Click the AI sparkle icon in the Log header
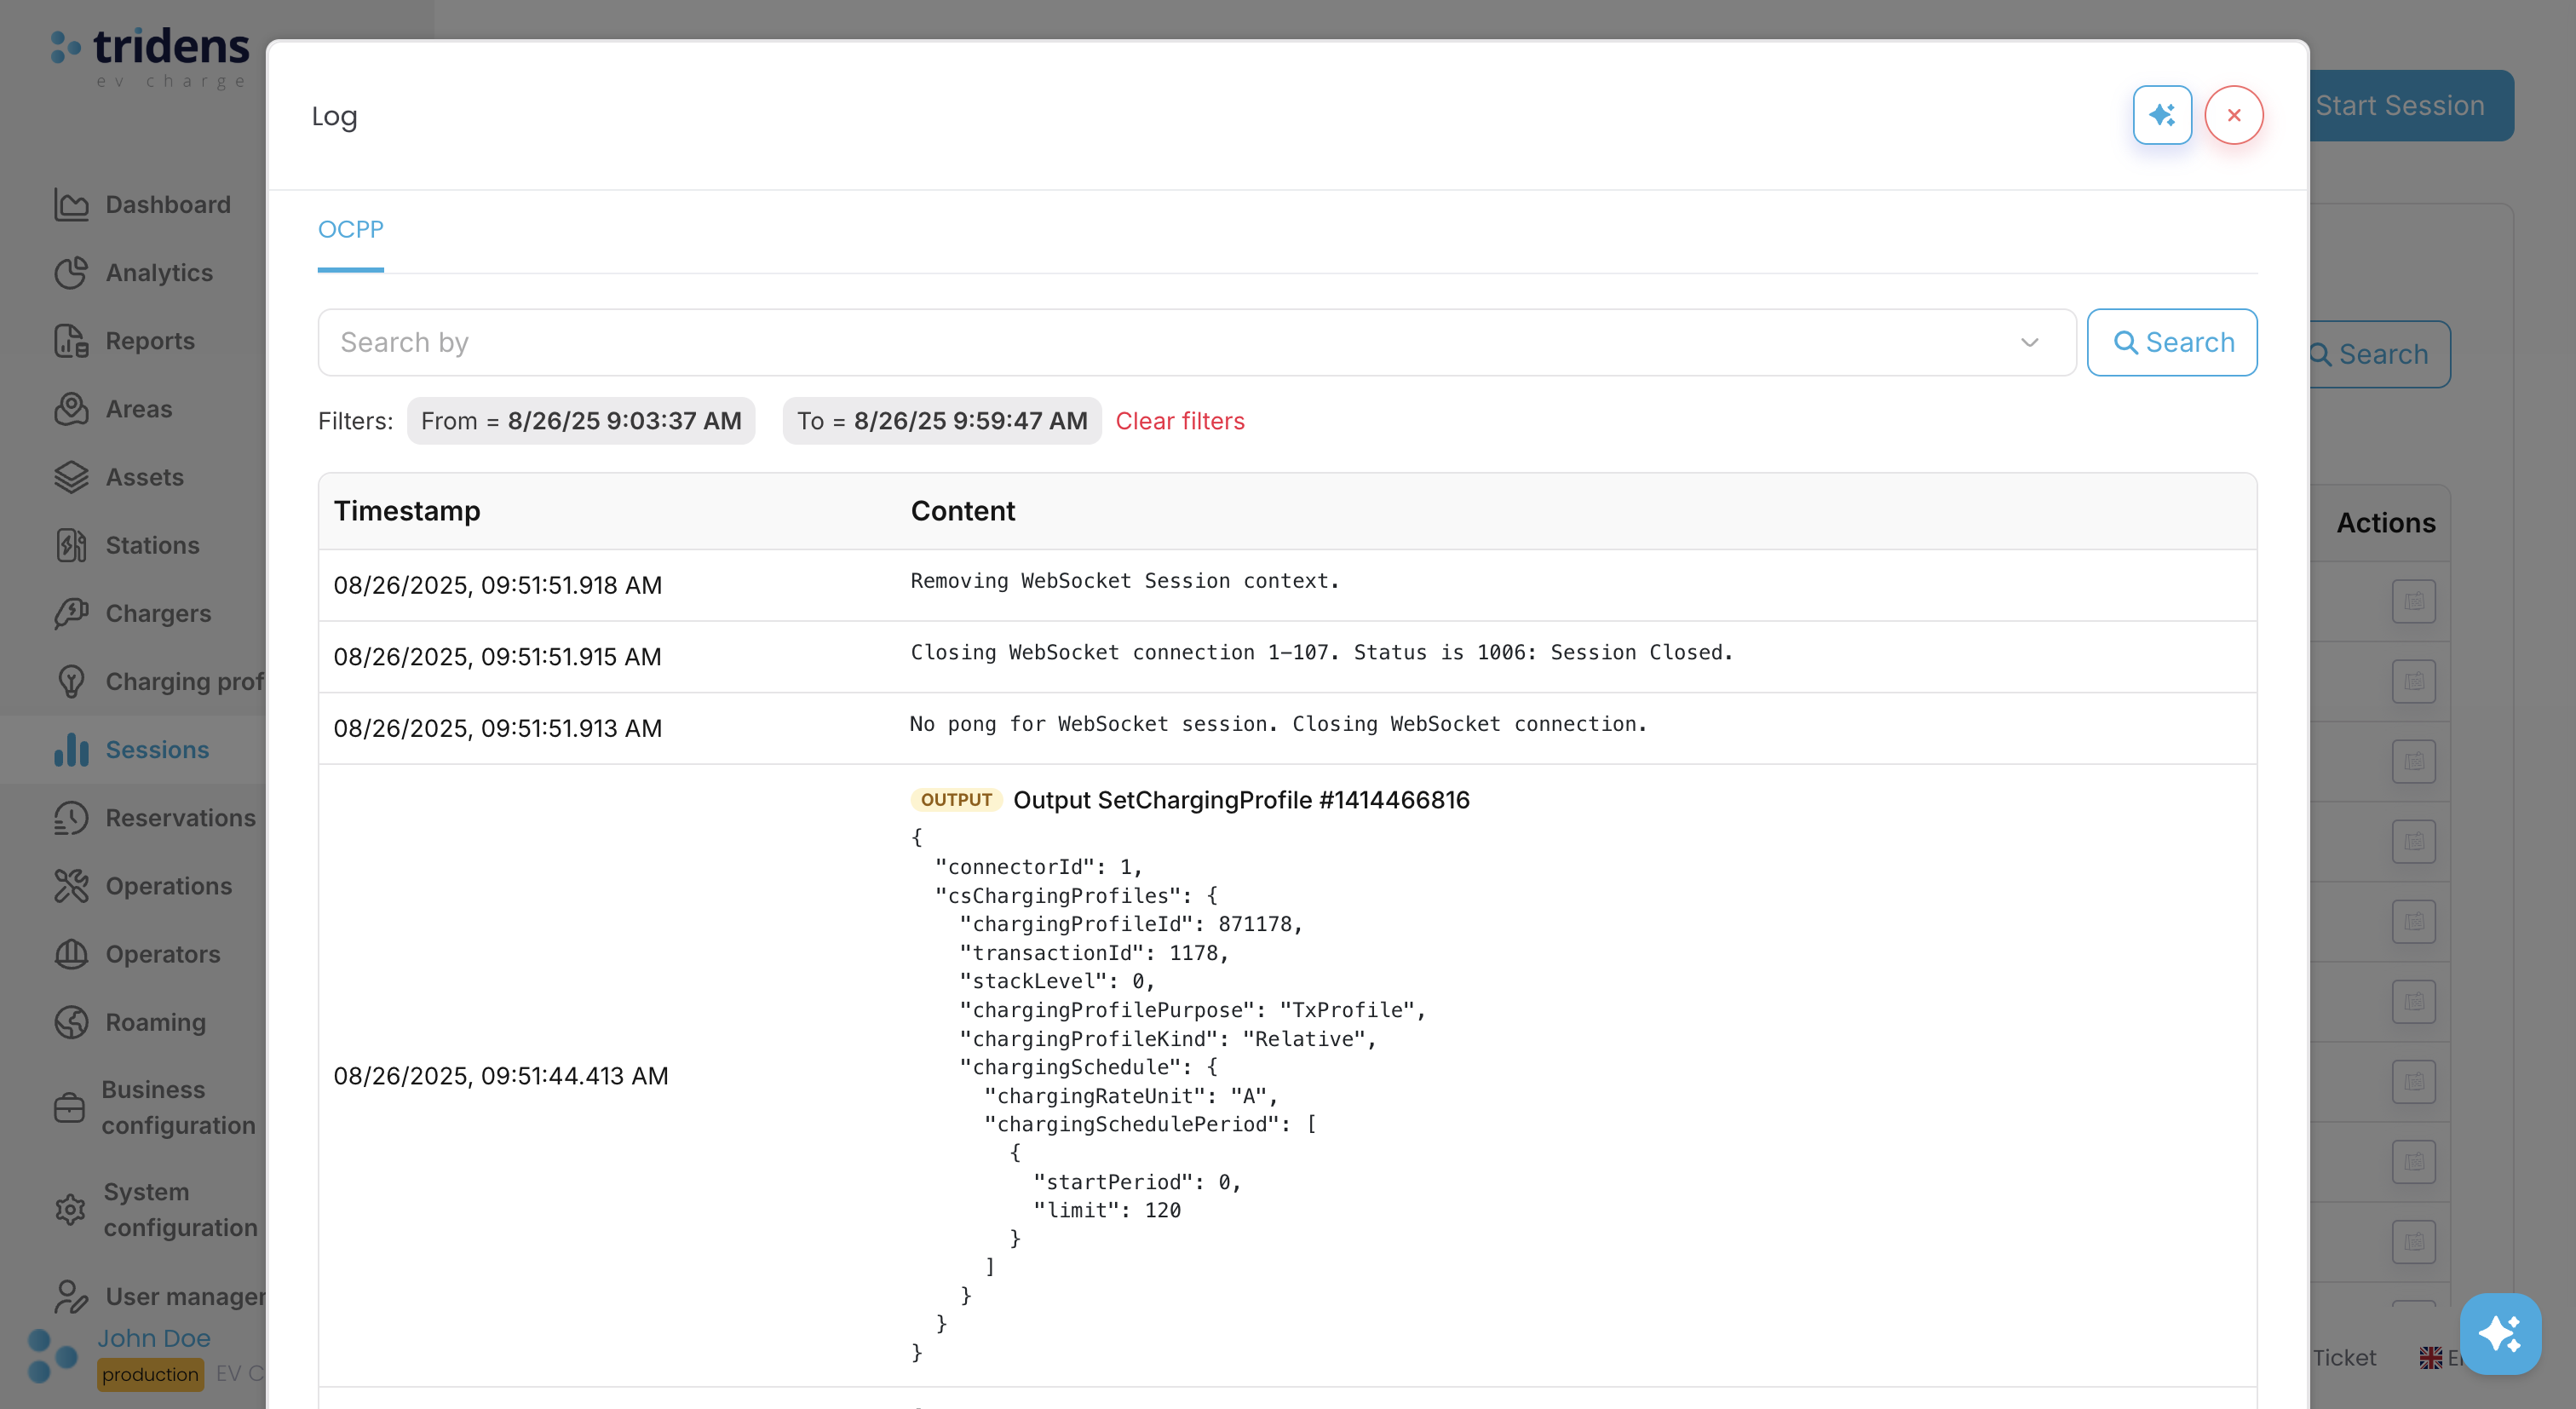Screen dimensions: 2576x1409 pos(2163,114)
